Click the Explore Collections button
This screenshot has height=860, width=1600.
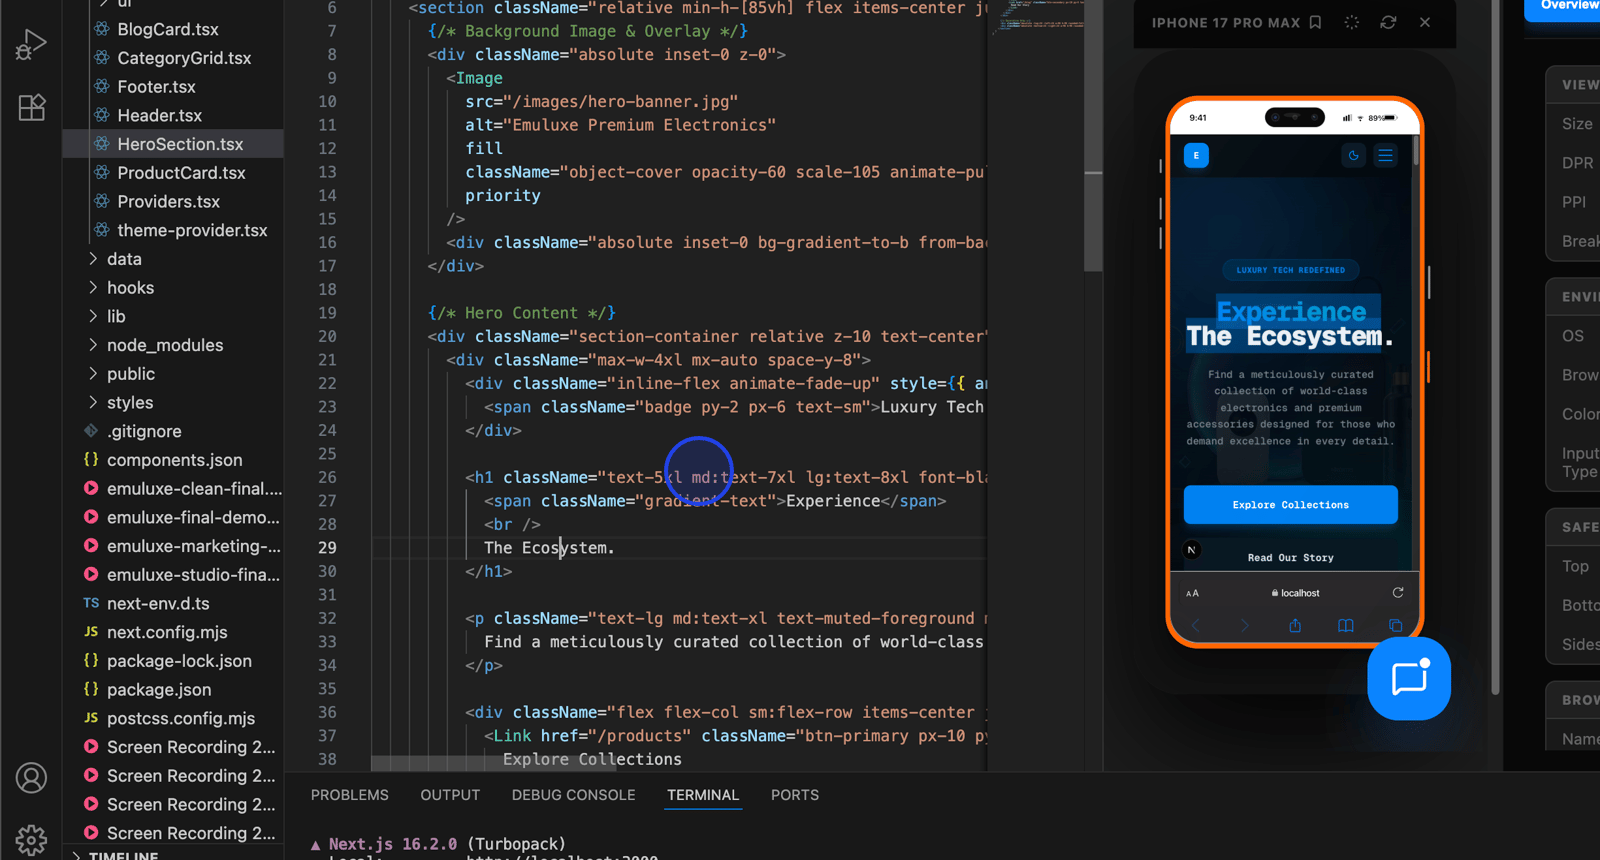(1290, 505)
